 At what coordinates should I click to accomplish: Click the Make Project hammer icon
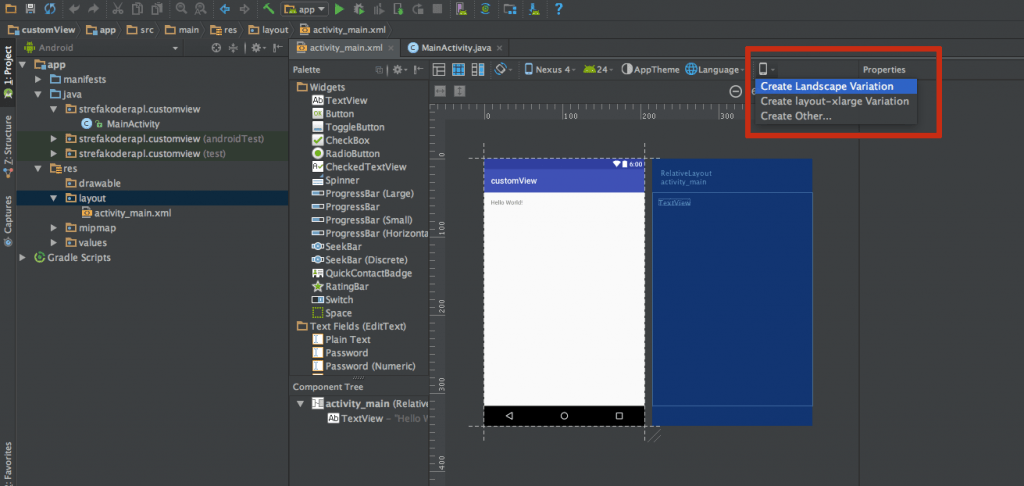pyautogui.click(x=269, y=9)
